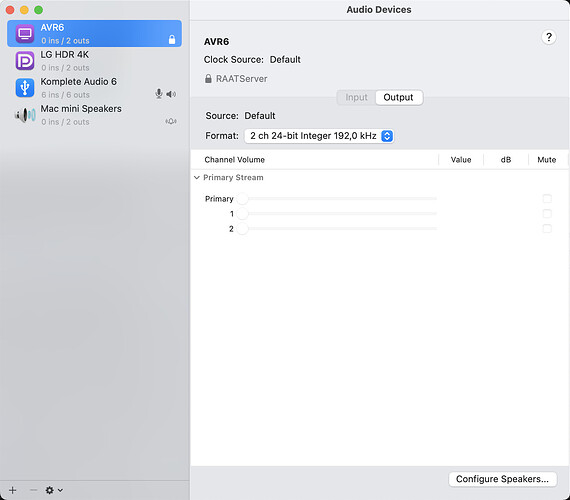Click the Configure Speakers button
The height and width of the screenshot is (500, 570).
(502, 479)
